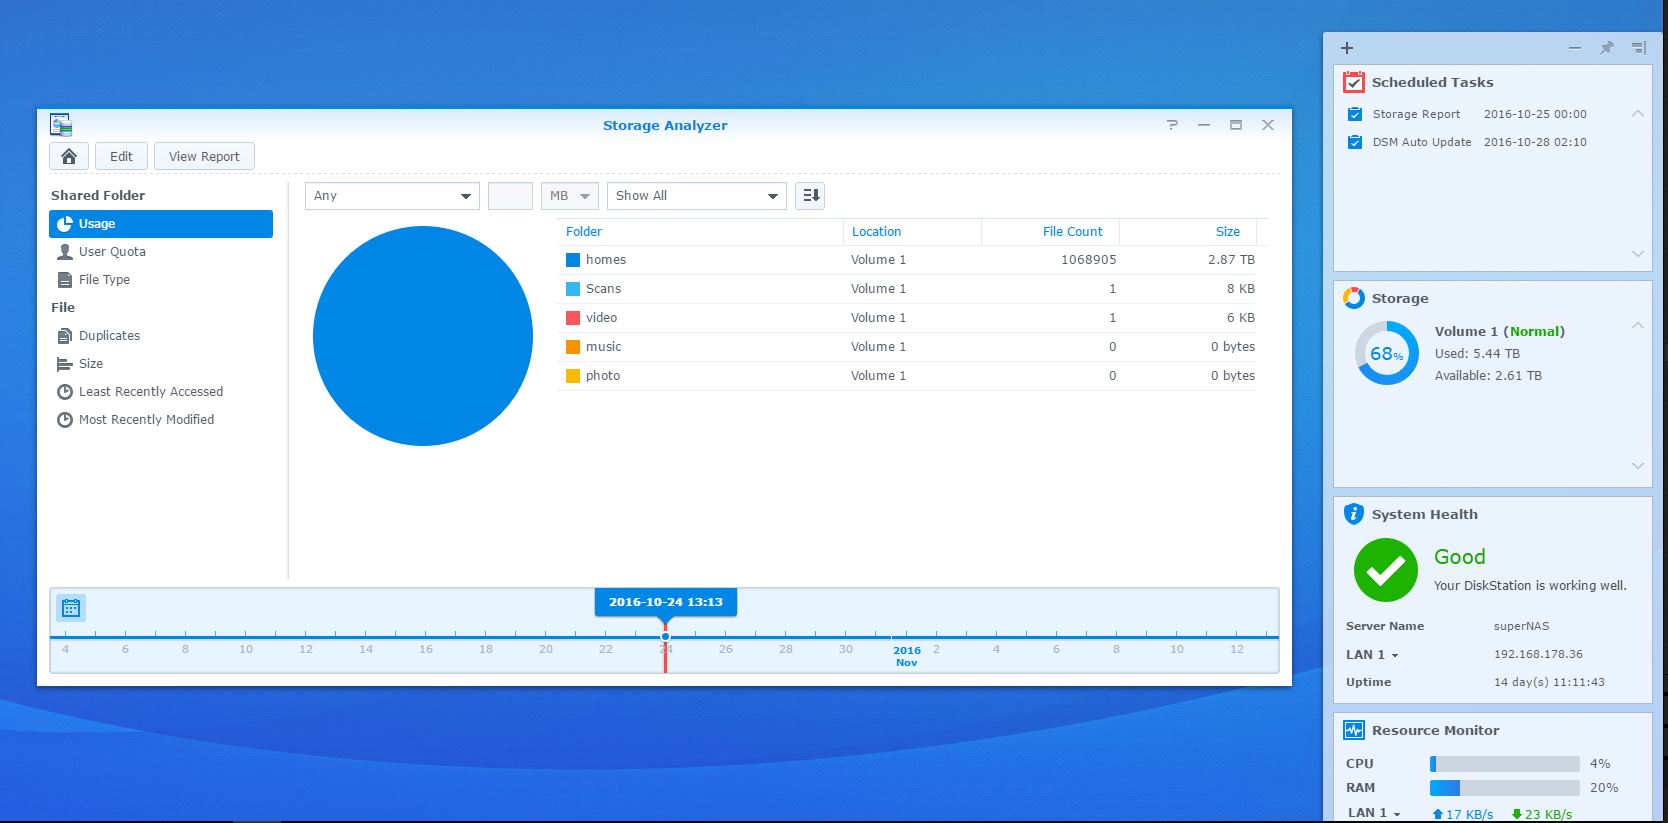Click the Resource Monitor widget icon
Image resolution: width=1668 pixels, height=823 pixels.
coord(1354,730)
